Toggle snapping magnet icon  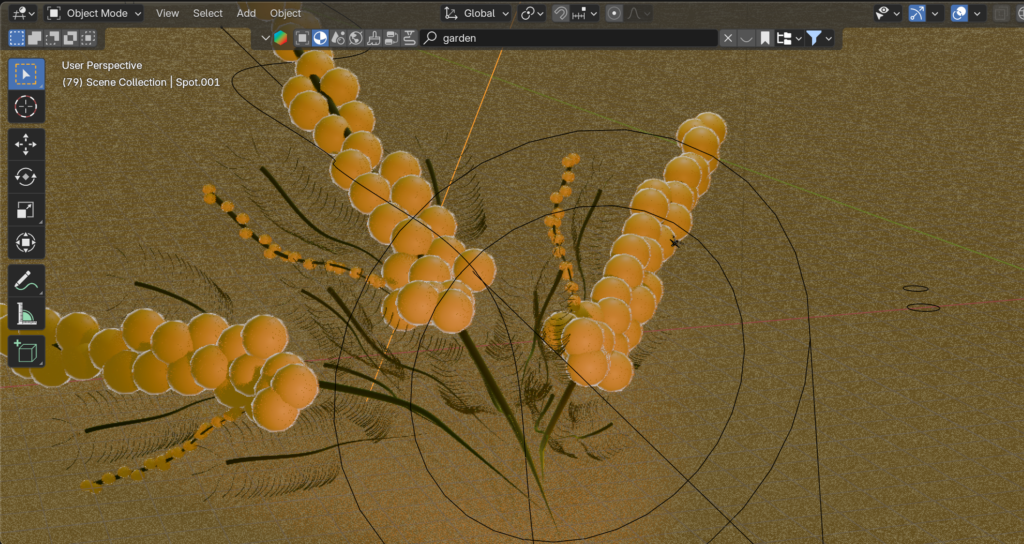pos(562,13)
